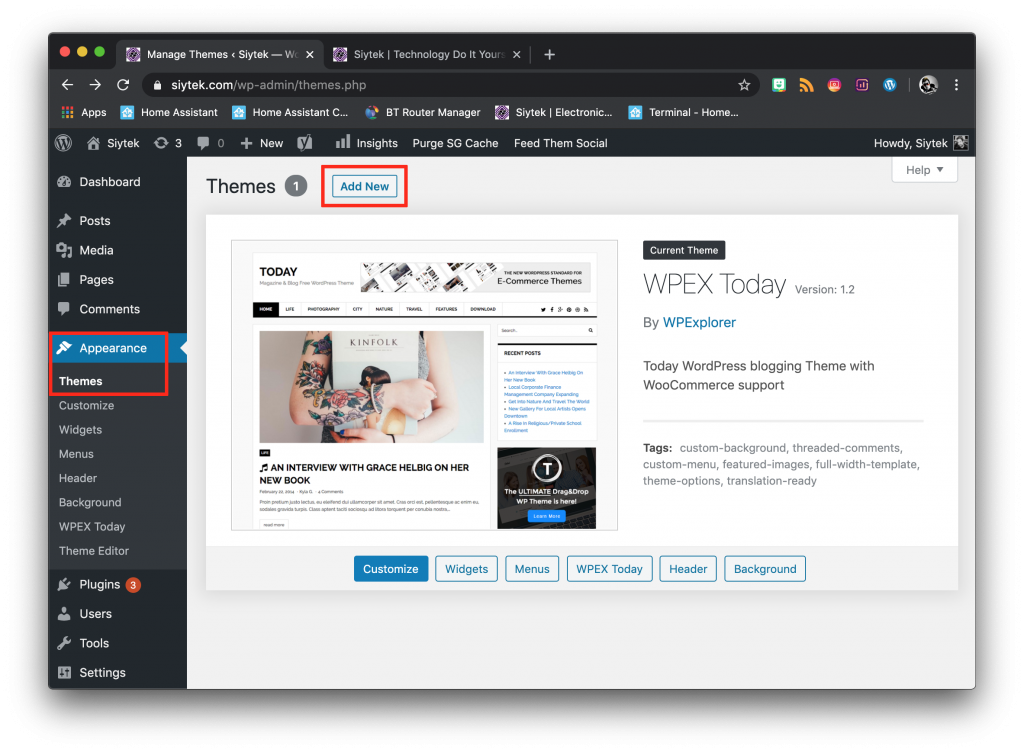The image size is (1024, 753).
Task: Switch to the Siytek Technology Do It Yourself tab
Action: pos(428,54)
